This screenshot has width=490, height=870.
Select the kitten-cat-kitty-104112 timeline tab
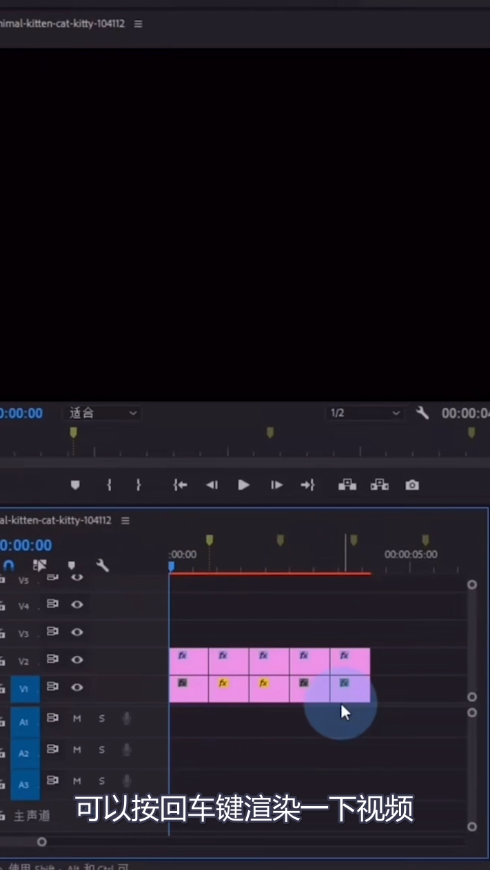coord(55,520)
